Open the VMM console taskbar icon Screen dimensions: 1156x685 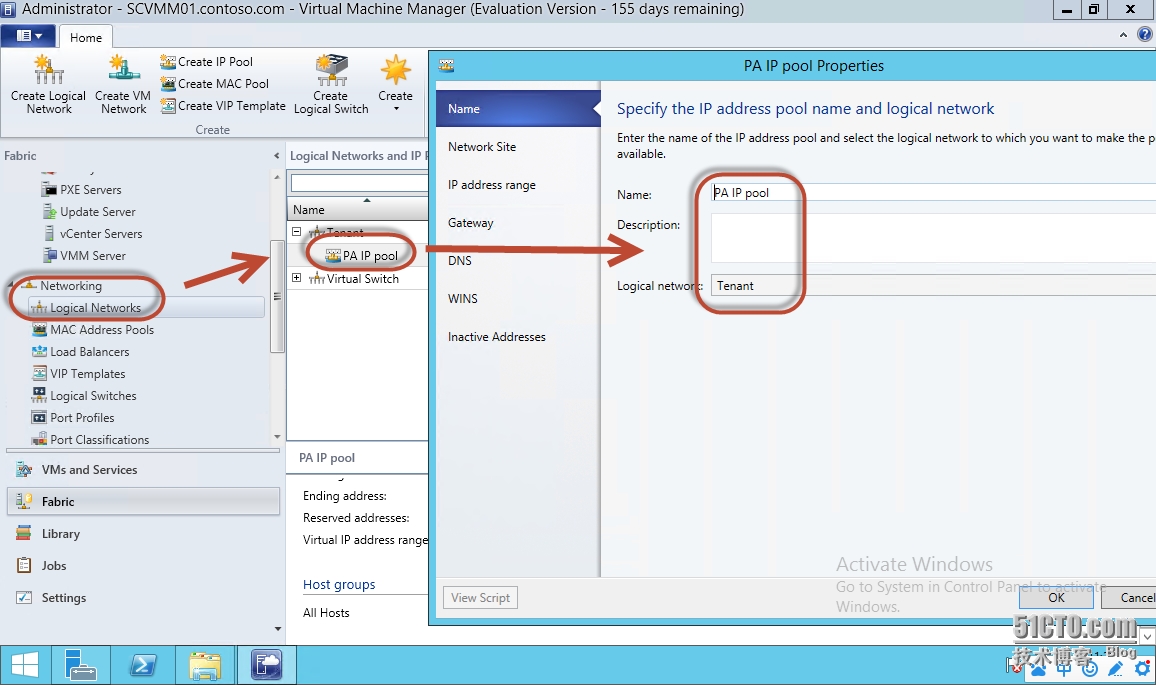267,665
